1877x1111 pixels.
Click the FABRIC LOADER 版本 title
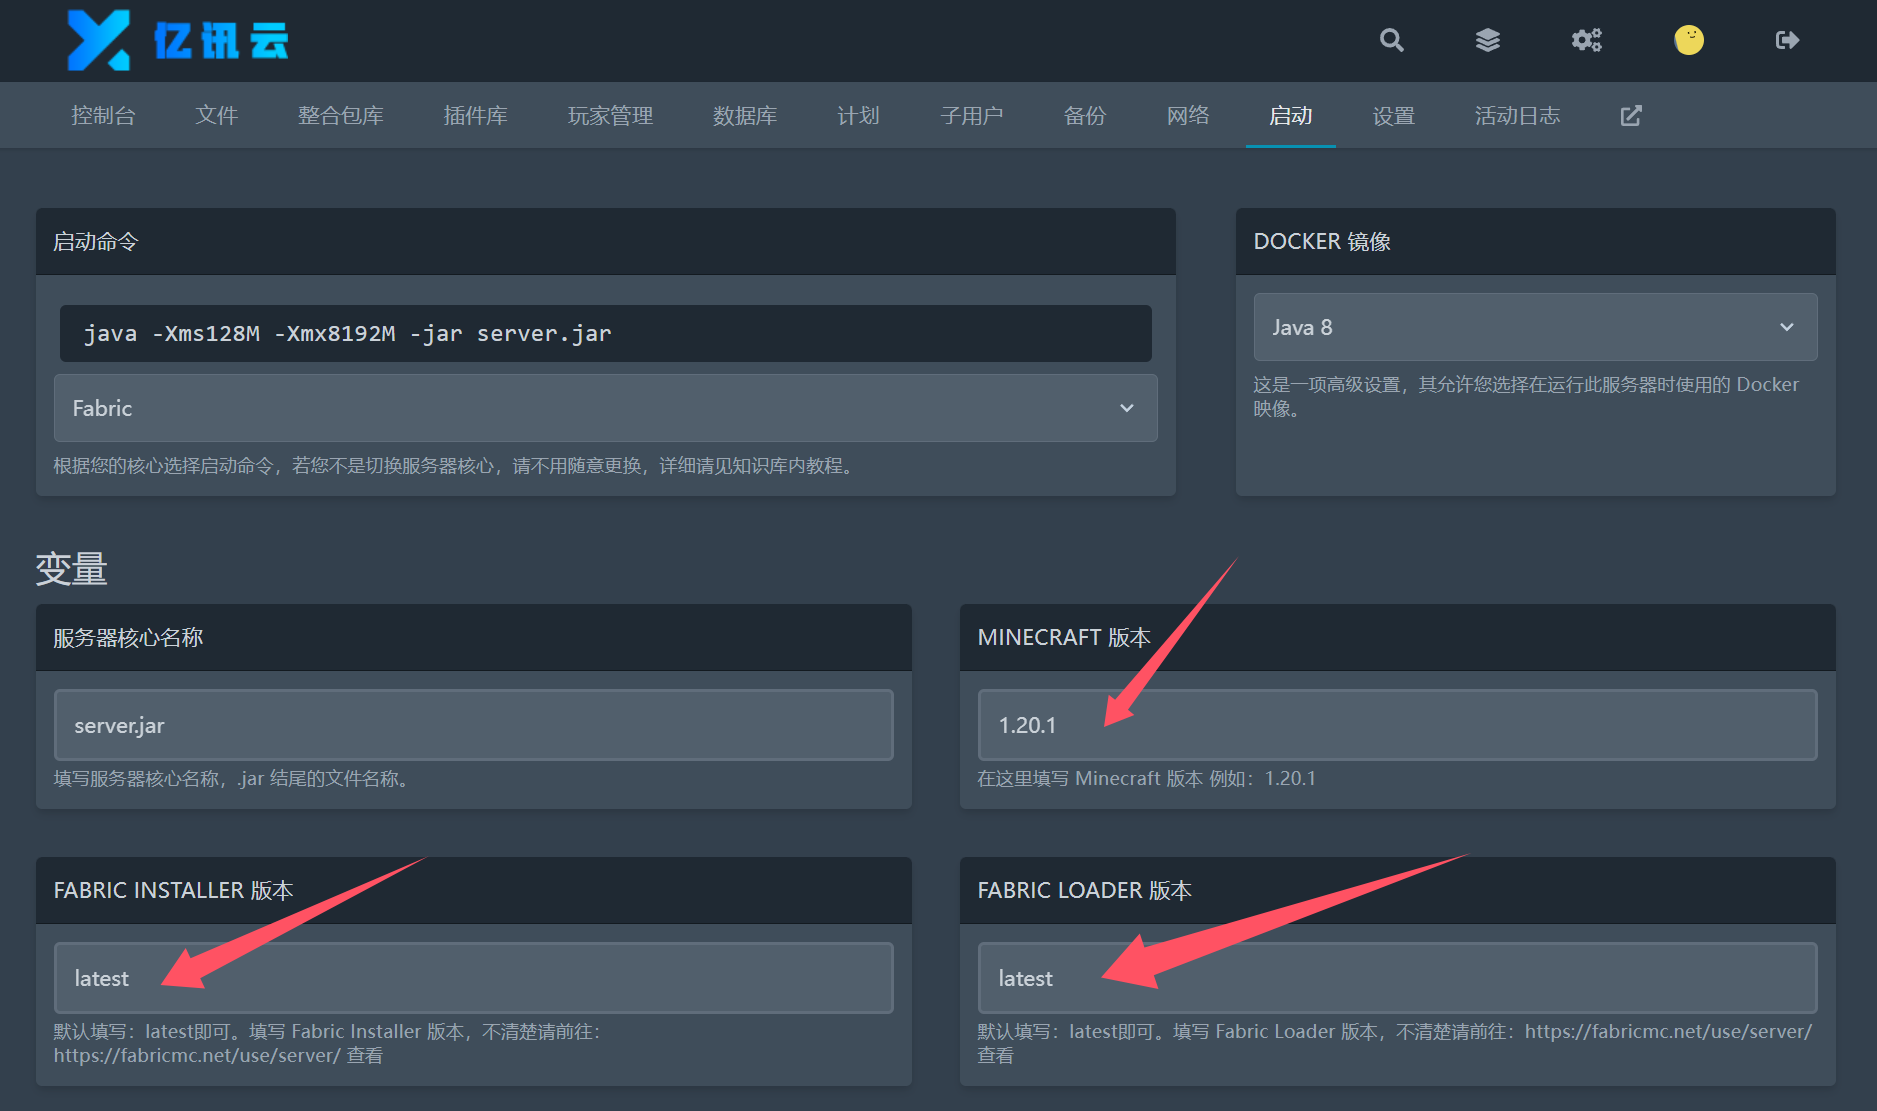(1084, 891)
